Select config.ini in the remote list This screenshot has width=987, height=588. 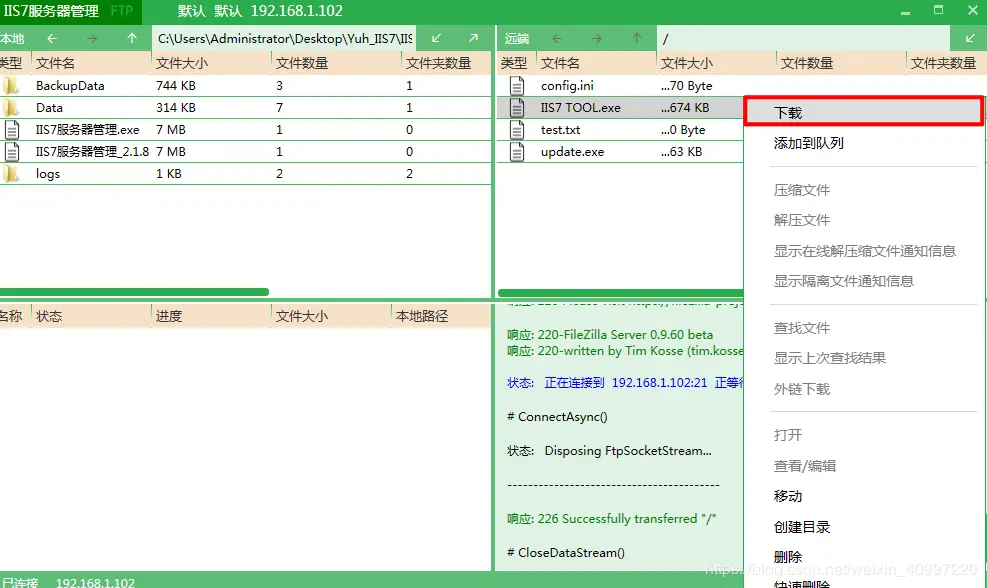point(567,86)
